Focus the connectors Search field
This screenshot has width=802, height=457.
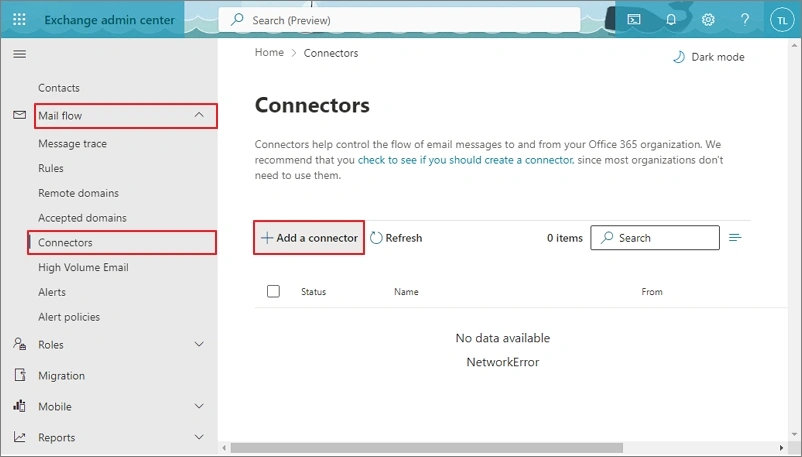[x=655, y=237]
